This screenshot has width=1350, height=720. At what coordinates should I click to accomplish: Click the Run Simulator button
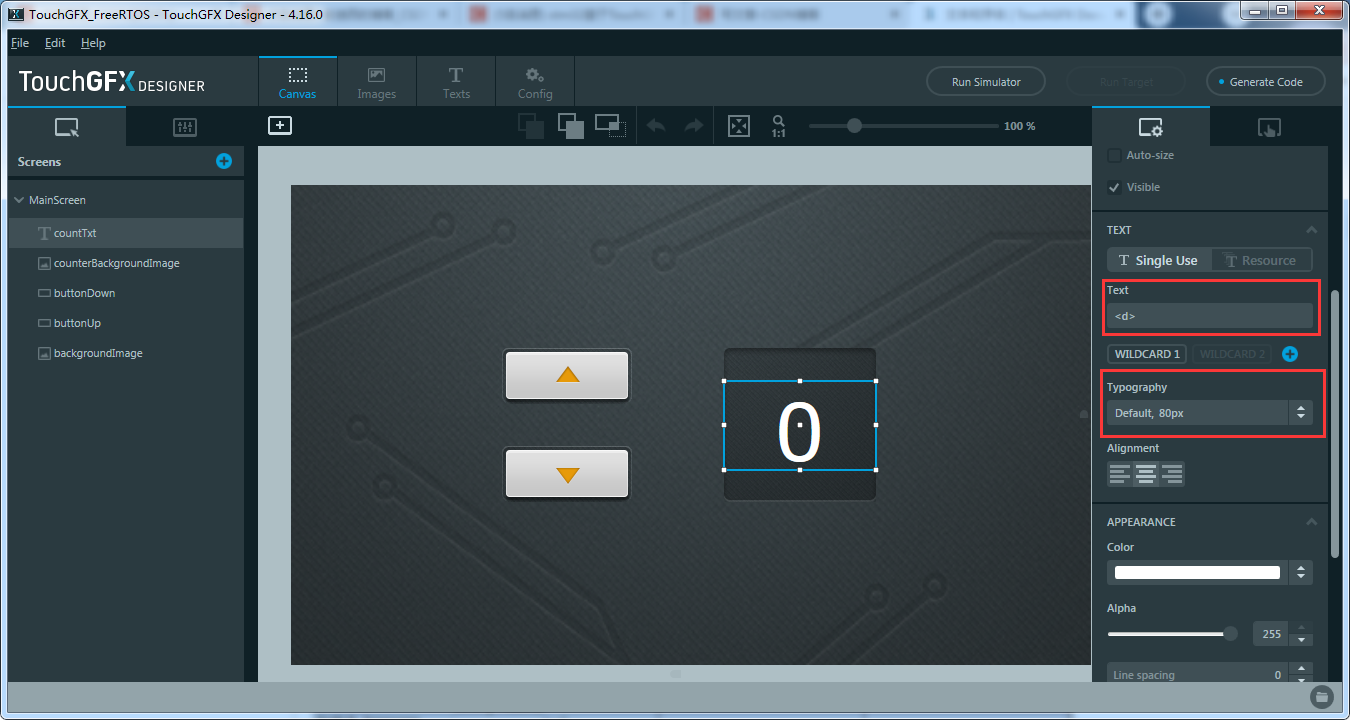pyautogui.click(x=985, y=81)
